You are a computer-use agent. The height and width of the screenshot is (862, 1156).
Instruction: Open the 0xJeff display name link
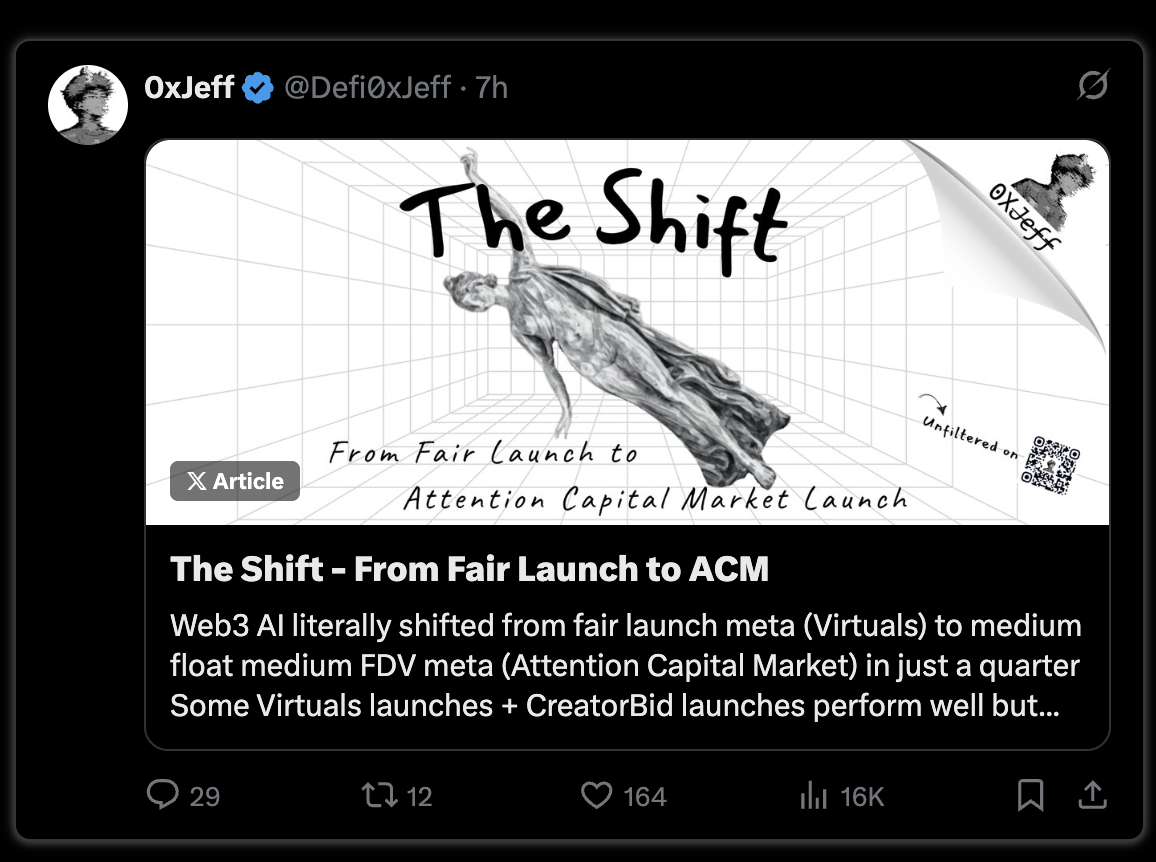pos(189,88)
